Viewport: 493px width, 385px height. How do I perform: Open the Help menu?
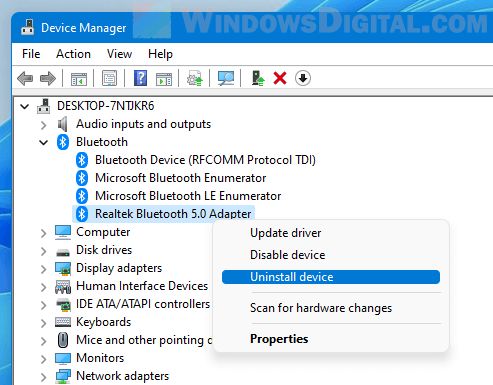pyautogui.click(x=160, y=54)
